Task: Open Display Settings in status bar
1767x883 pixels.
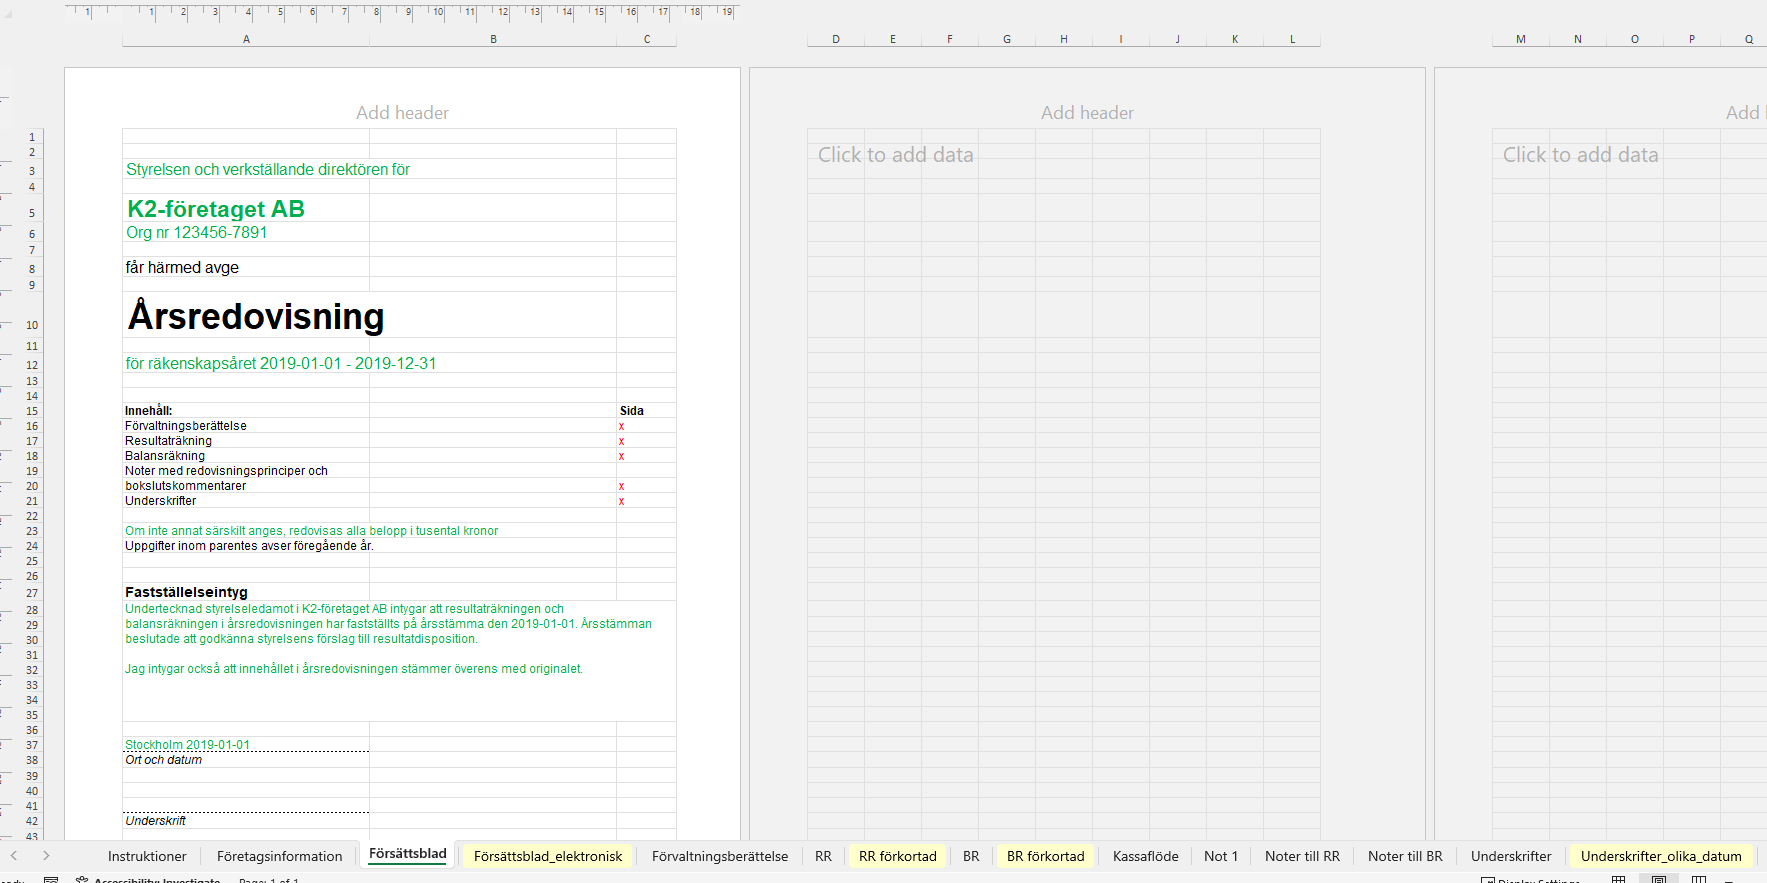Action: tap(1530, 880)
